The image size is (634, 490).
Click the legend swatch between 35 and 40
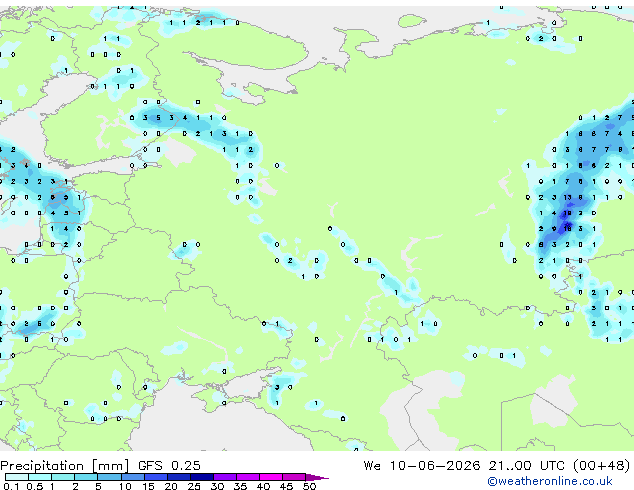click(248, 477)
